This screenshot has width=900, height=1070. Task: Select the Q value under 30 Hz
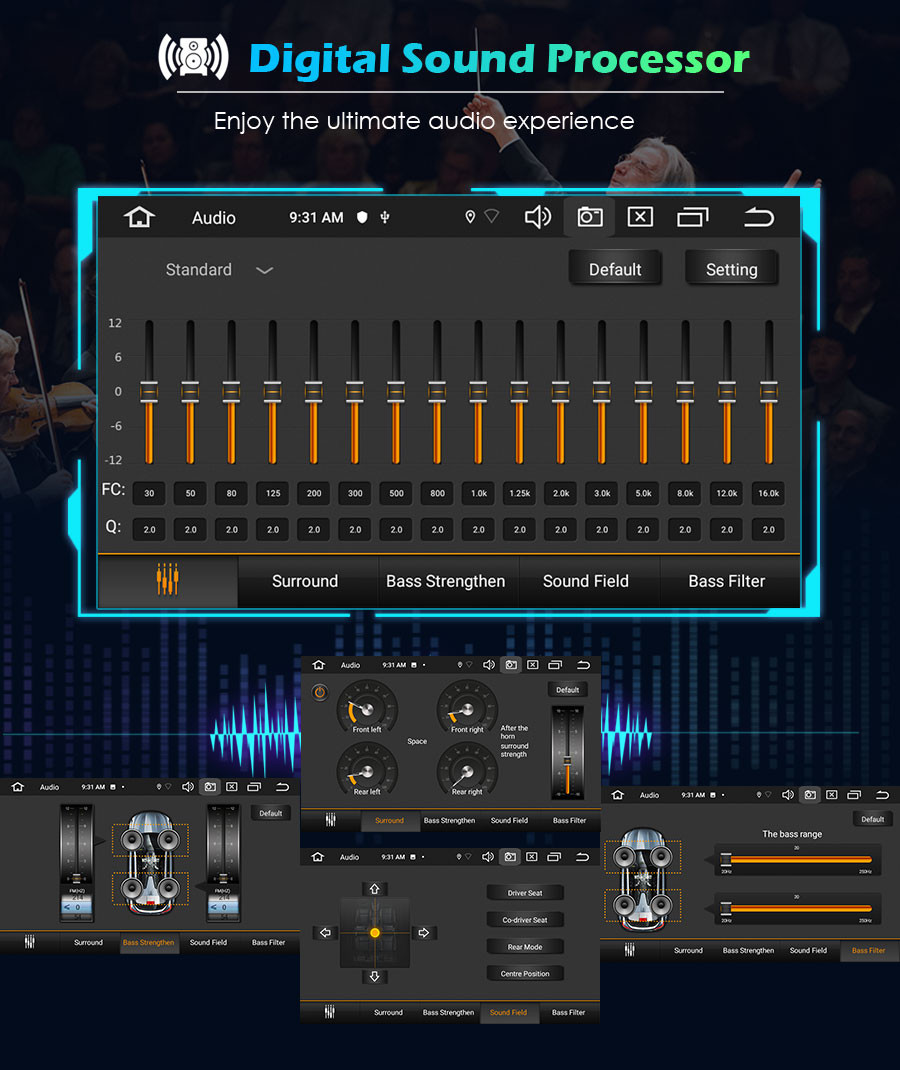149,529
